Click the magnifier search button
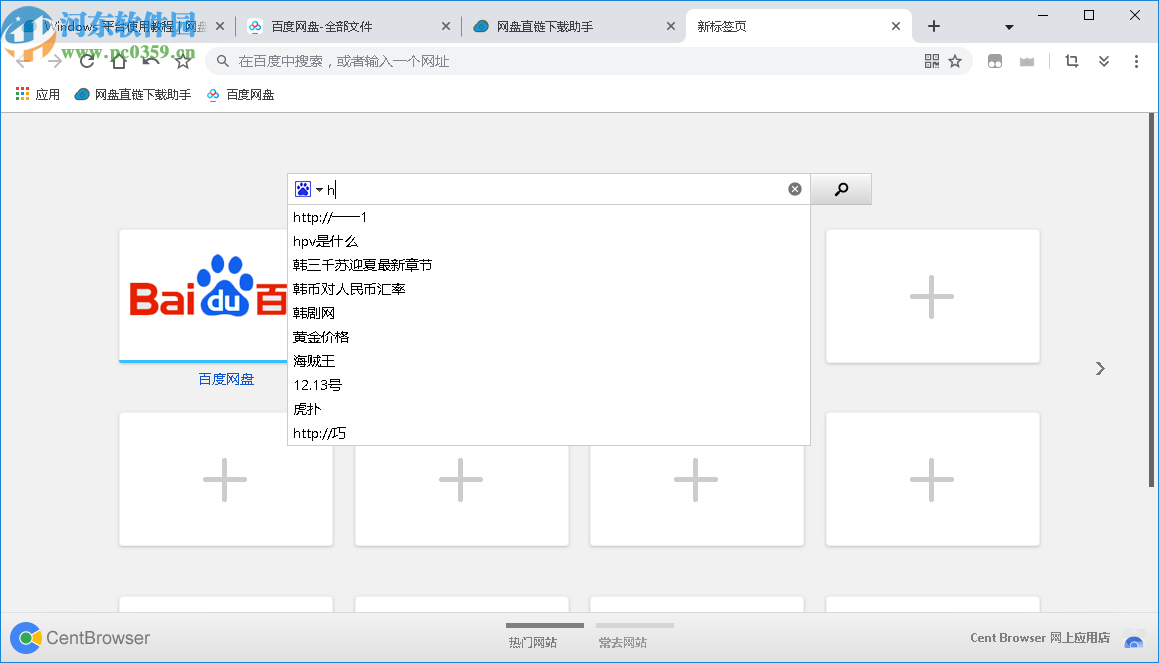The image size is (1159, 663). click(840, 188)
